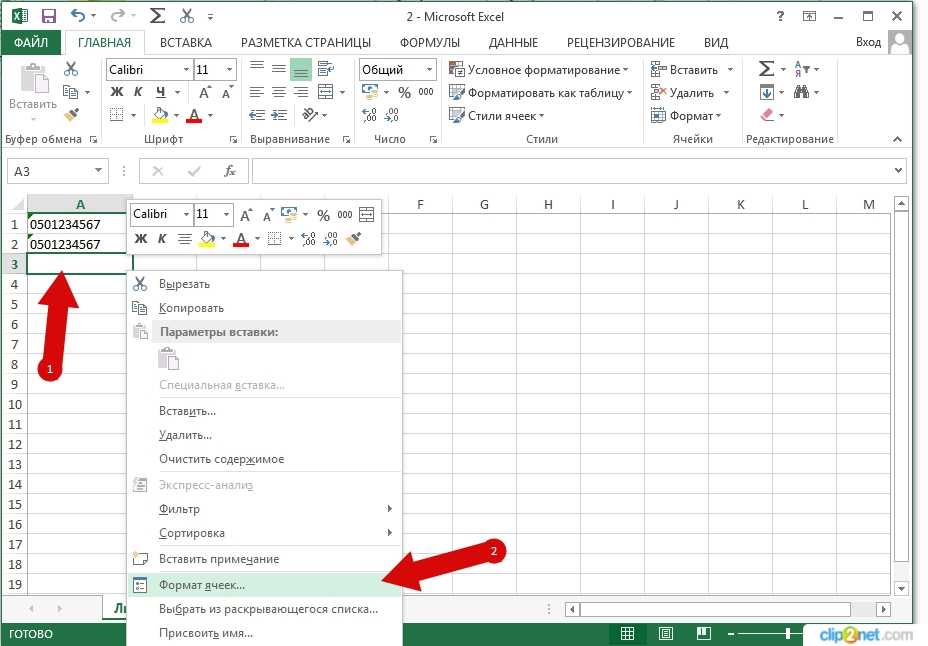The width and height of the screenshot is (928, 646).
Task: Open ribbon font size 11 dropdown
Action: (230, 70)
